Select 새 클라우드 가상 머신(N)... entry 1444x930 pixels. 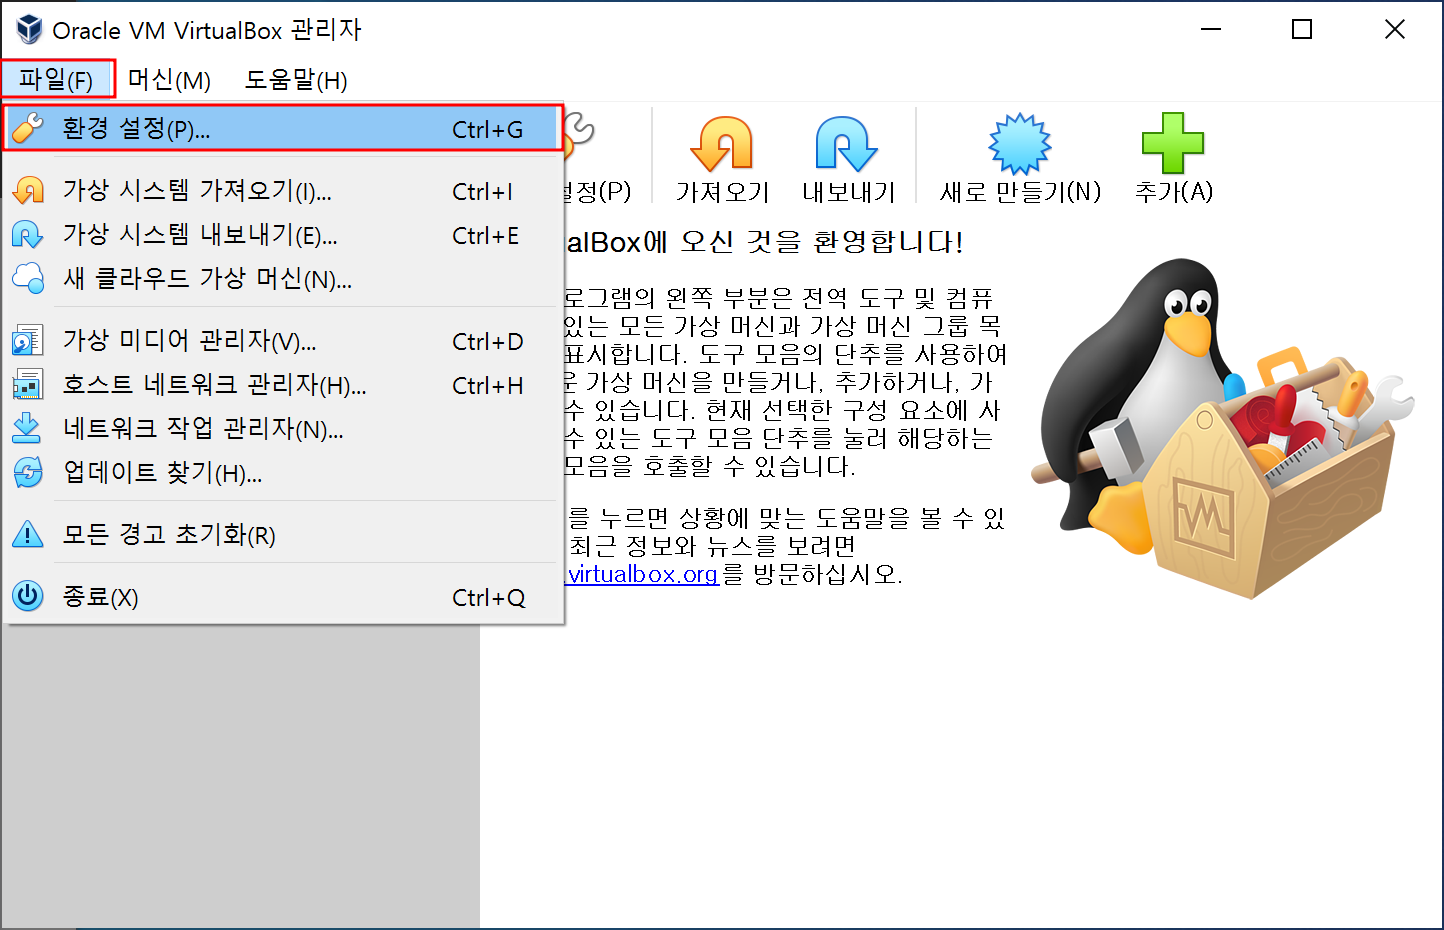(282, 279)
